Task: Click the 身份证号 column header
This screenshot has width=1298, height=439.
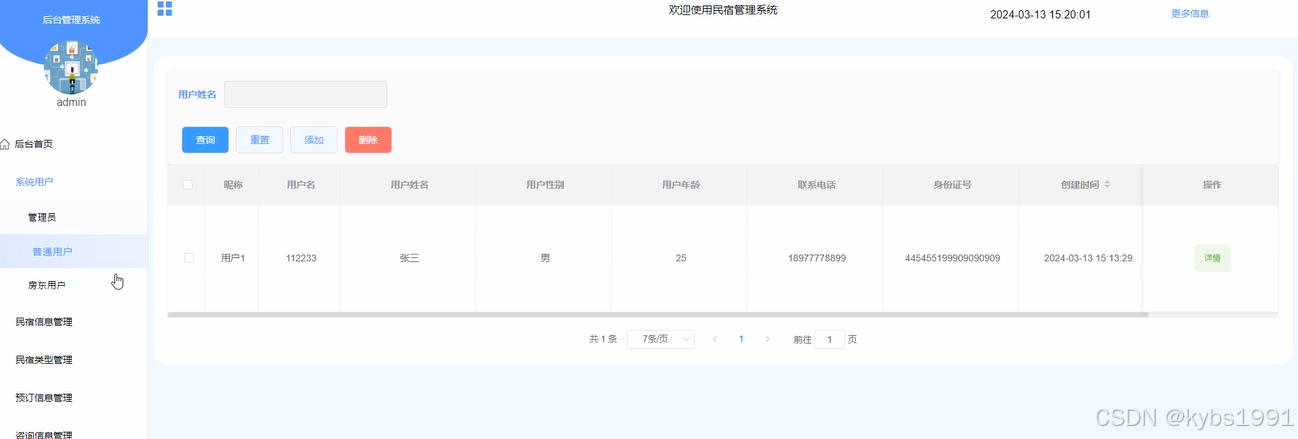Action: 952,185
